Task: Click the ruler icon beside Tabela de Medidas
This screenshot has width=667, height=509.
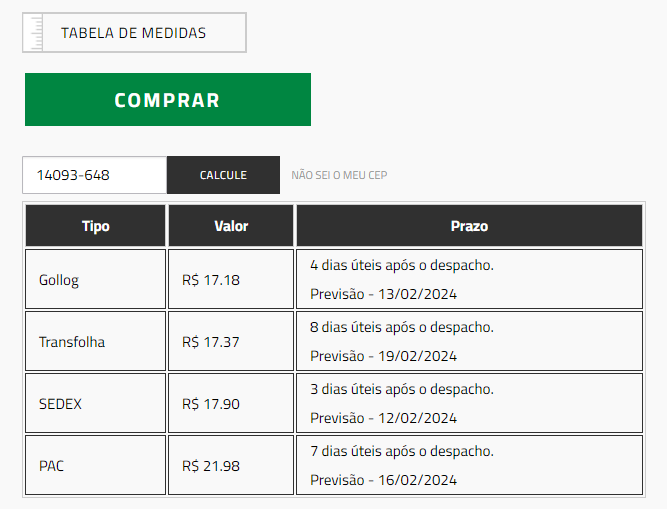Action: click(33, 33)
